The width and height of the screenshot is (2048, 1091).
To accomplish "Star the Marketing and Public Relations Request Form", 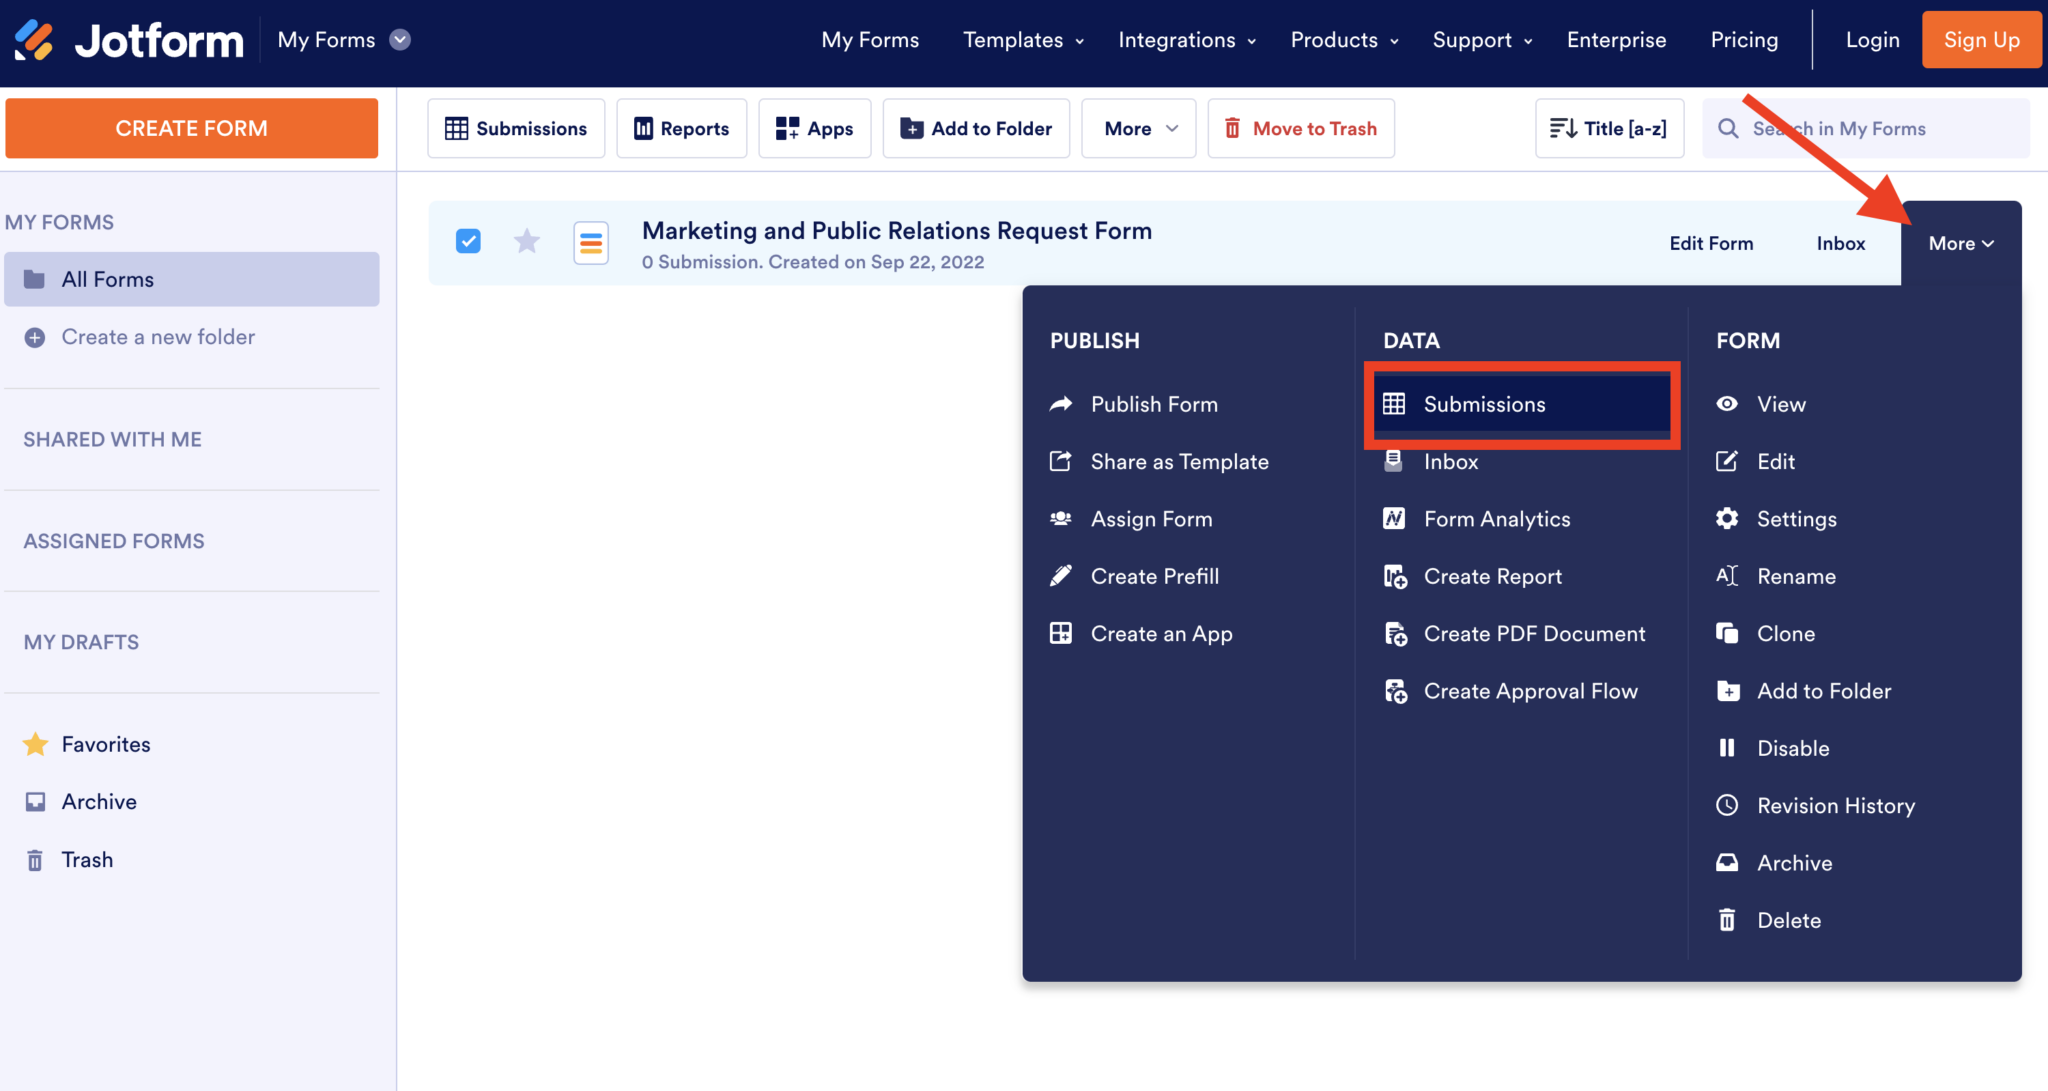I will pyautogui.click(x=526, y=241).
